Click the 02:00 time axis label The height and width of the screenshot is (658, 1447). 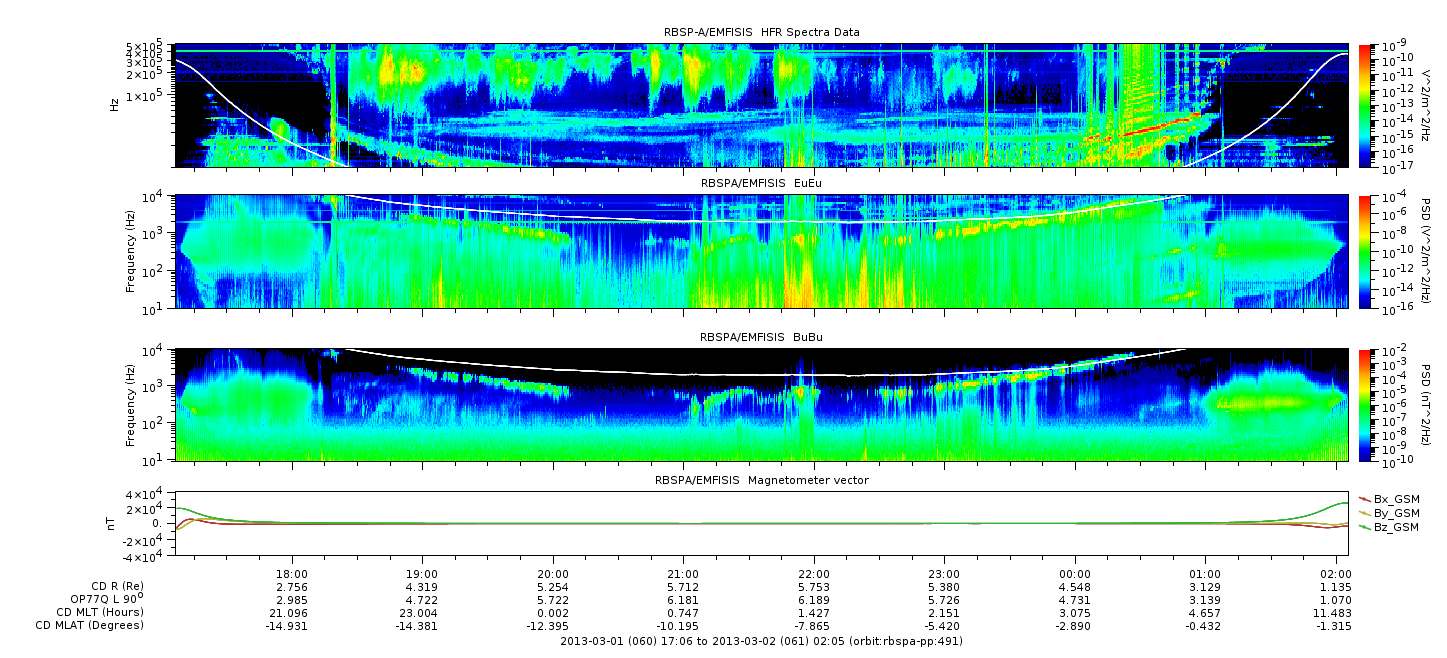tap(1335, 575)
